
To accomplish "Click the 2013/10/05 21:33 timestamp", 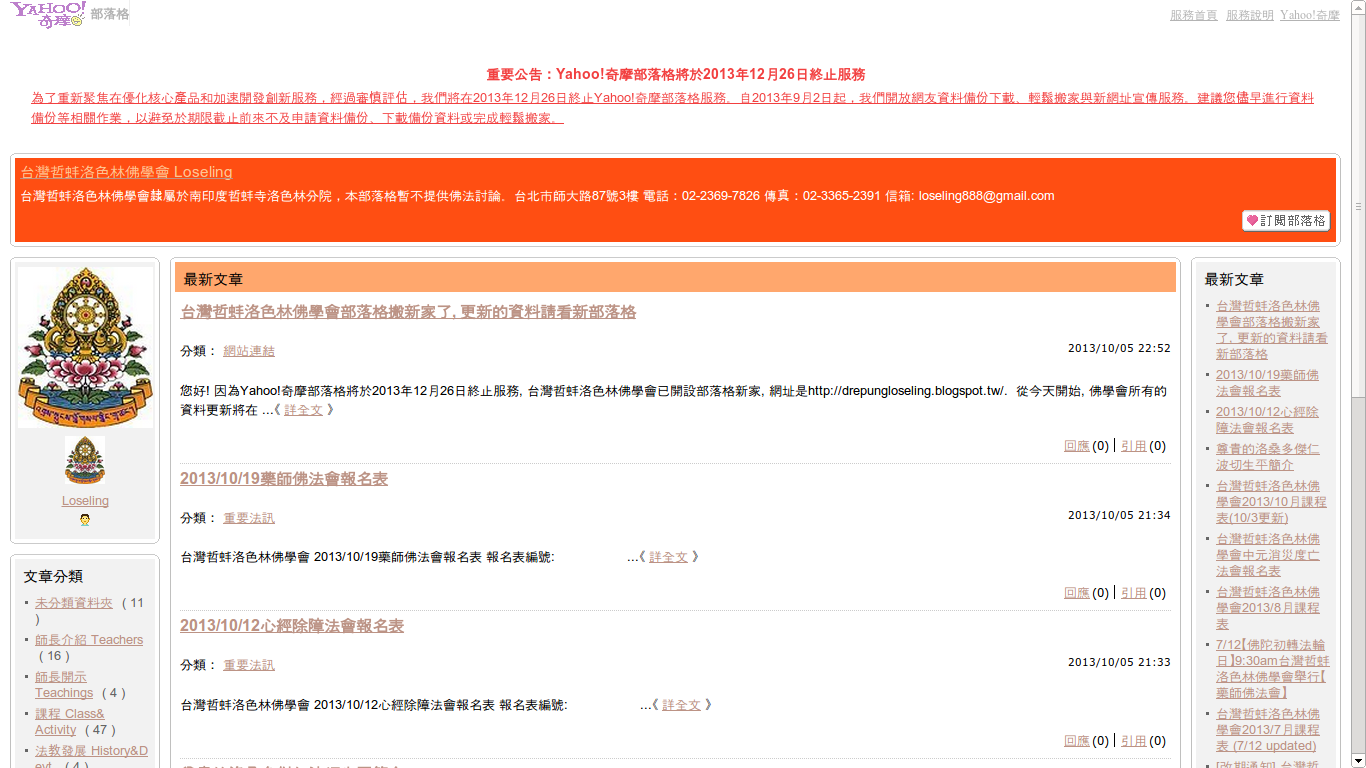I will pyautogui.click(x=1119, y=663).
